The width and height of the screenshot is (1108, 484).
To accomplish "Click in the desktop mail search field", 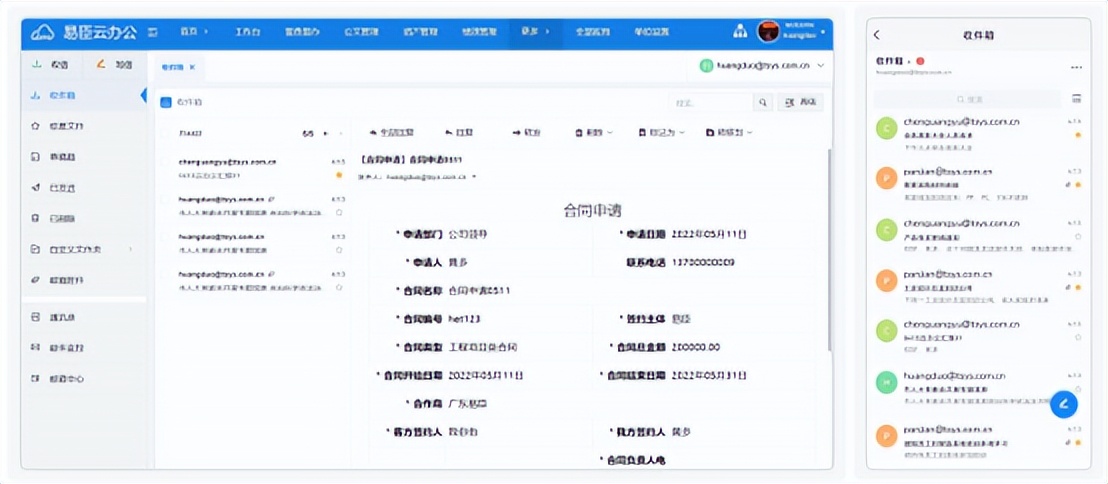I will click(x=710, y=102).
